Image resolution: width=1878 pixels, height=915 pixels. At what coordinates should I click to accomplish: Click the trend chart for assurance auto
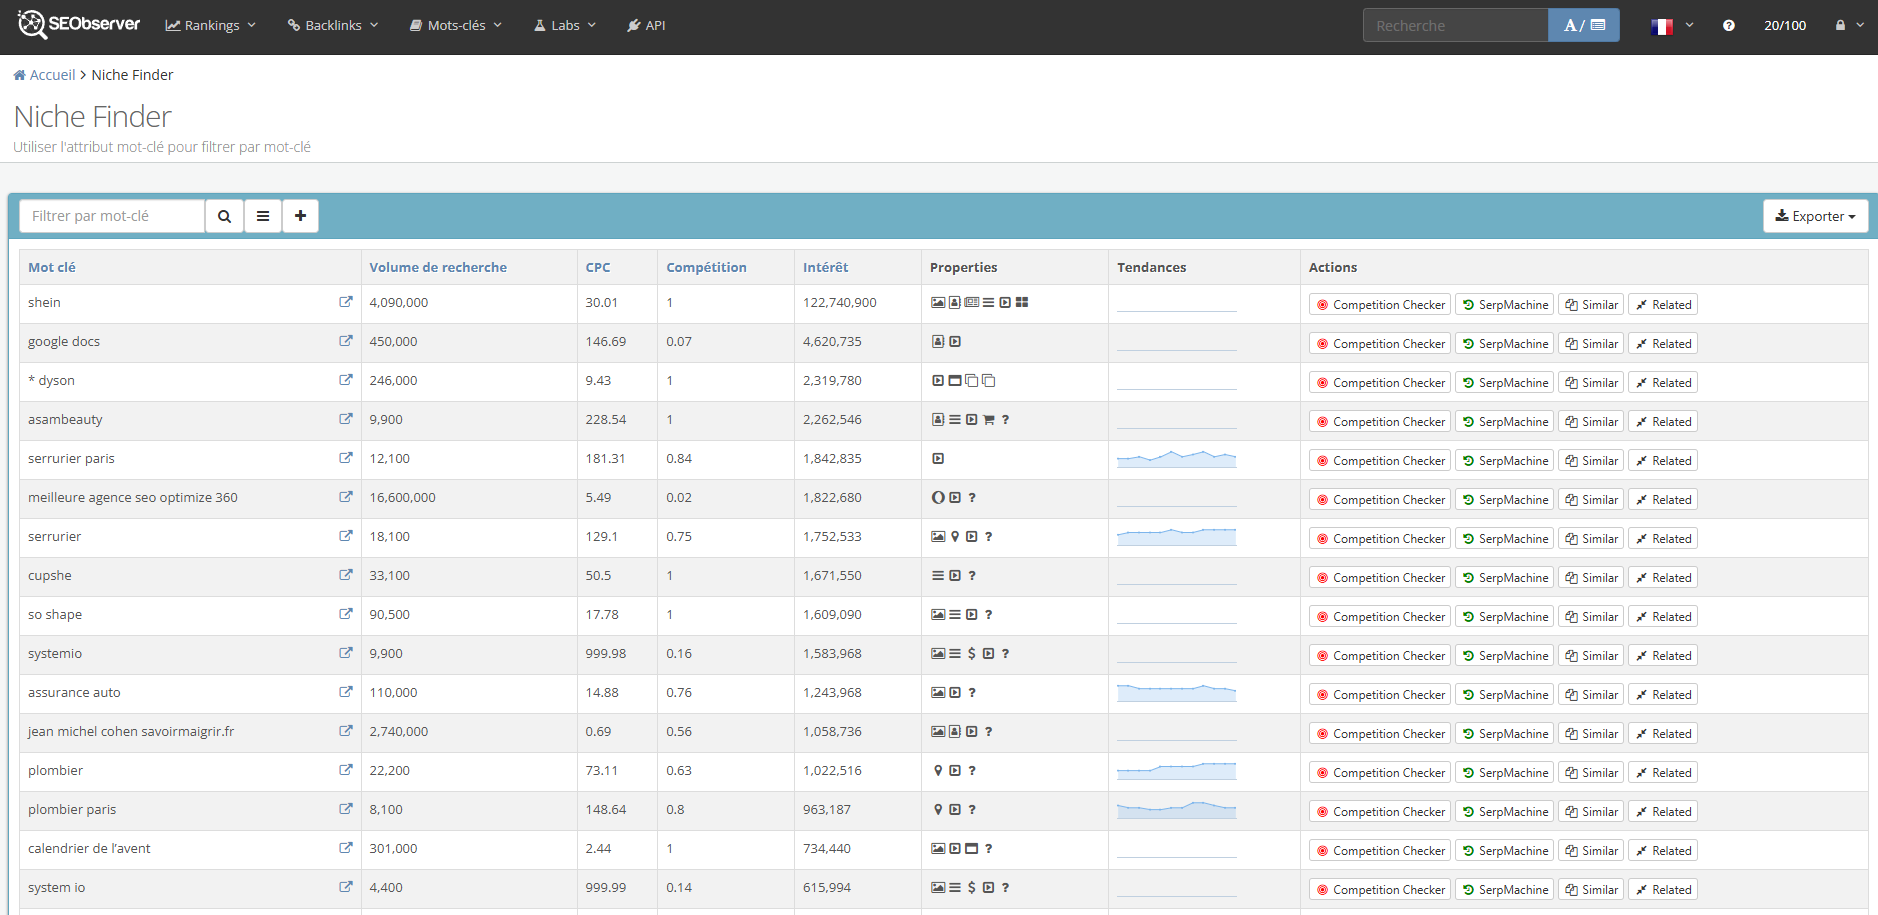coord(1176,693)
